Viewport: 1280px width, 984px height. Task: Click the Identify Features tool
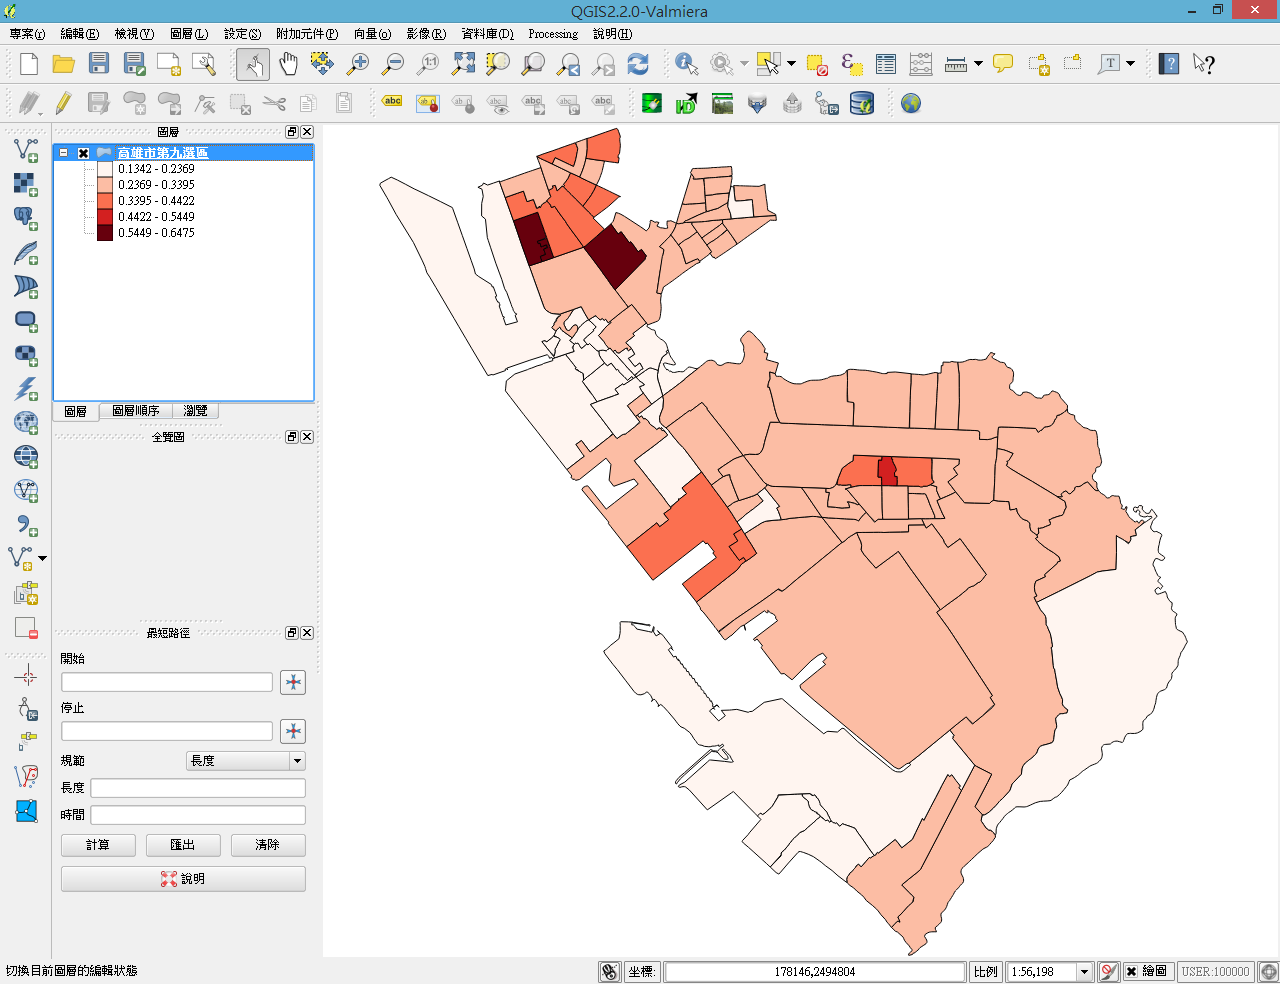click(686, 64)
